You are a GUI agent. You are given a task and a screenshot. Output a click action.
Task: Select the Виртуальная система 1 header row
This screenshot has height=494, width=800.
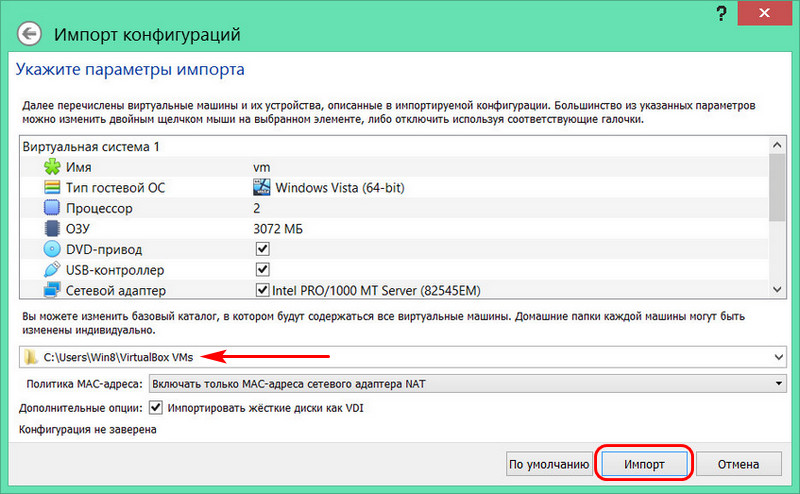tap(394, 146)
